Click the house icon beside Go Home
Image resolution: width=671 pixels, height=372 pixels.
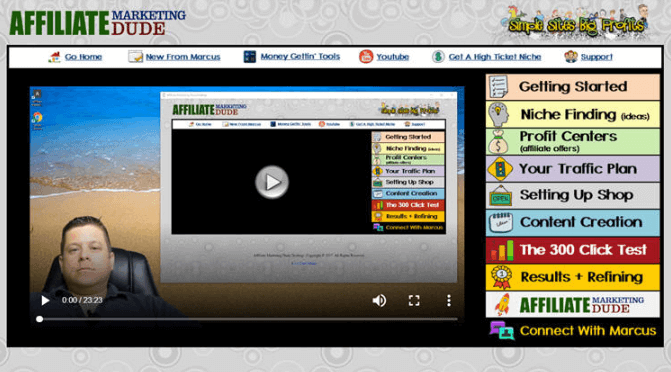click(54, 57)
